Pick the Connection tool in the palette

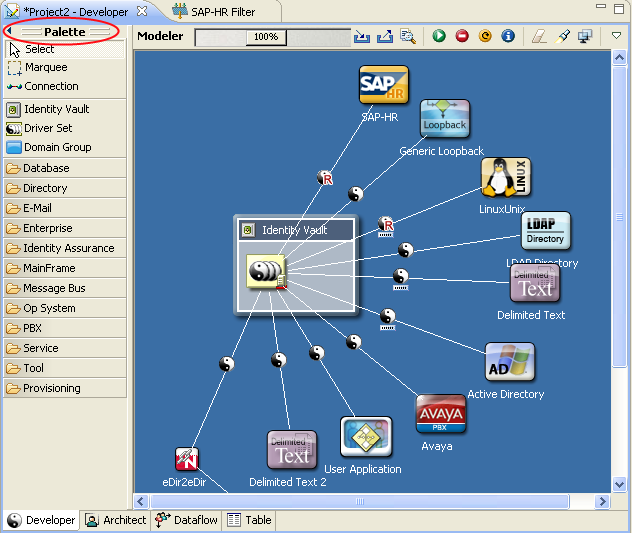(65, 86)
